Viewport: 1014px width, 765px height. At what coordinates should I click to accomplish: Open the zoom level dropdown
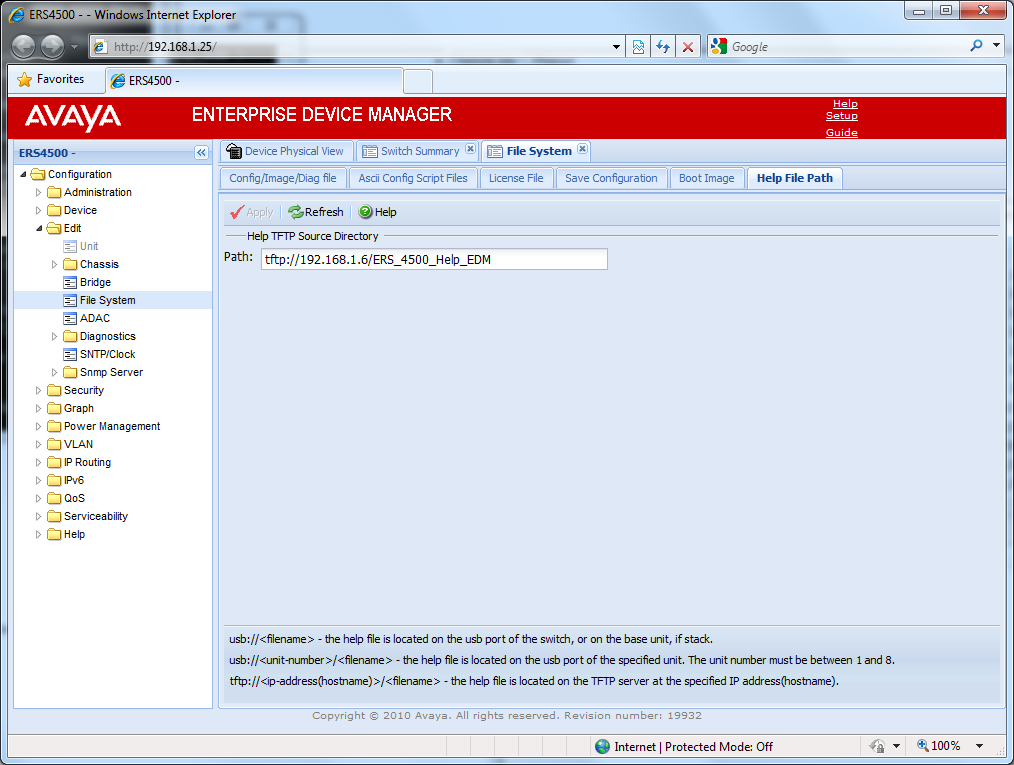(x=978, y=746)
